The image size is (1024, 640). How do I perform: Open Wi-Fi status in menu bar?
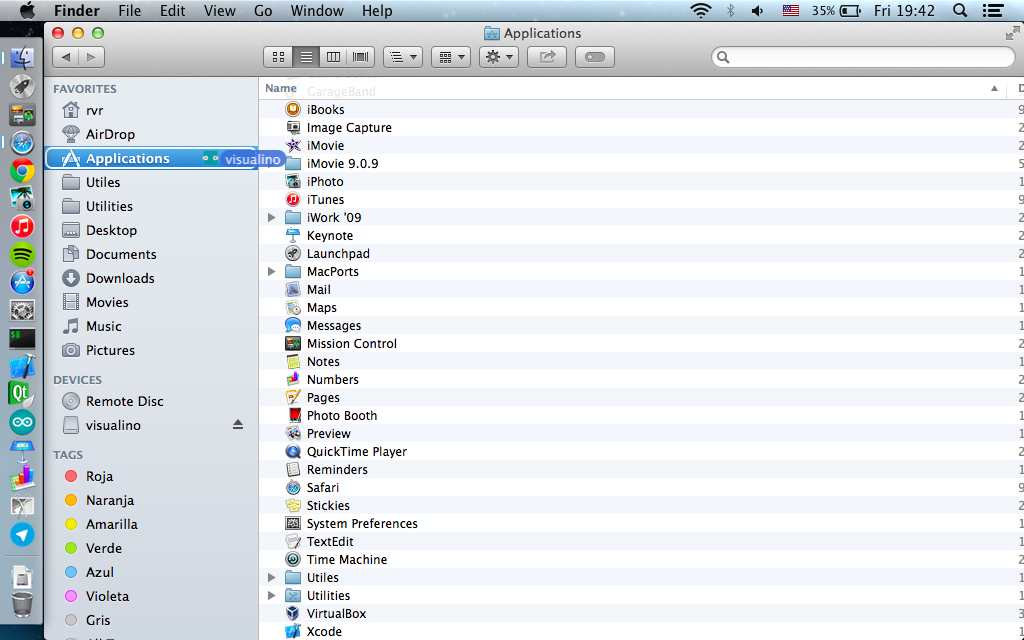point(701,10)
